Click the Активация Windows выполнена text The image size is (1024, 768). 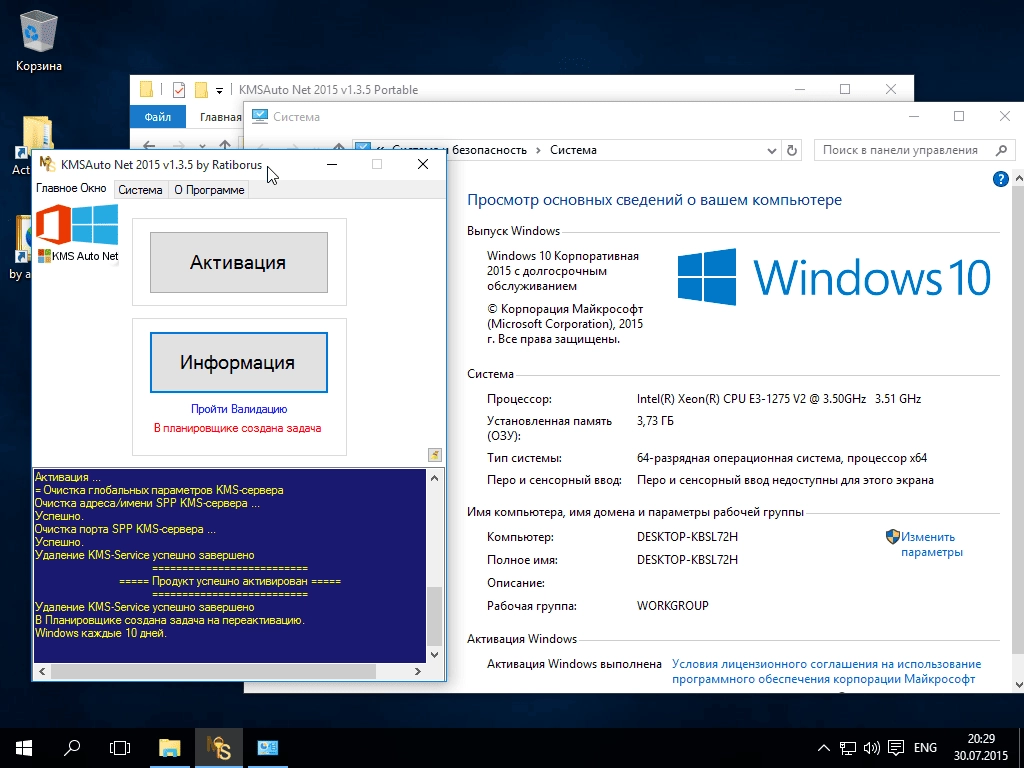(574, 664)
